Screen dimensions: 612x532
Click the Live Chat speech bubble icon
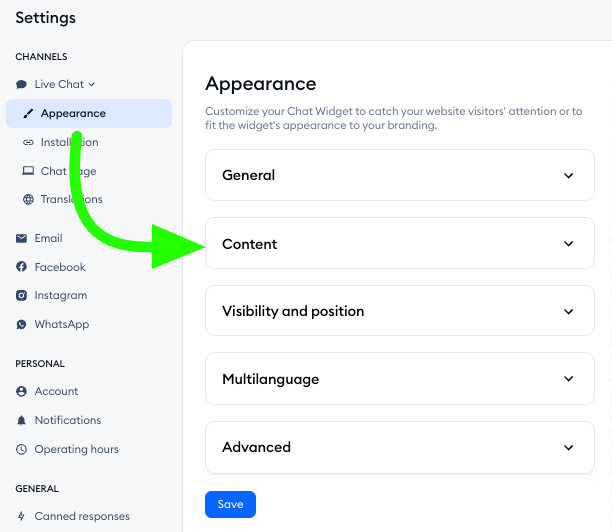pos(21,85)
